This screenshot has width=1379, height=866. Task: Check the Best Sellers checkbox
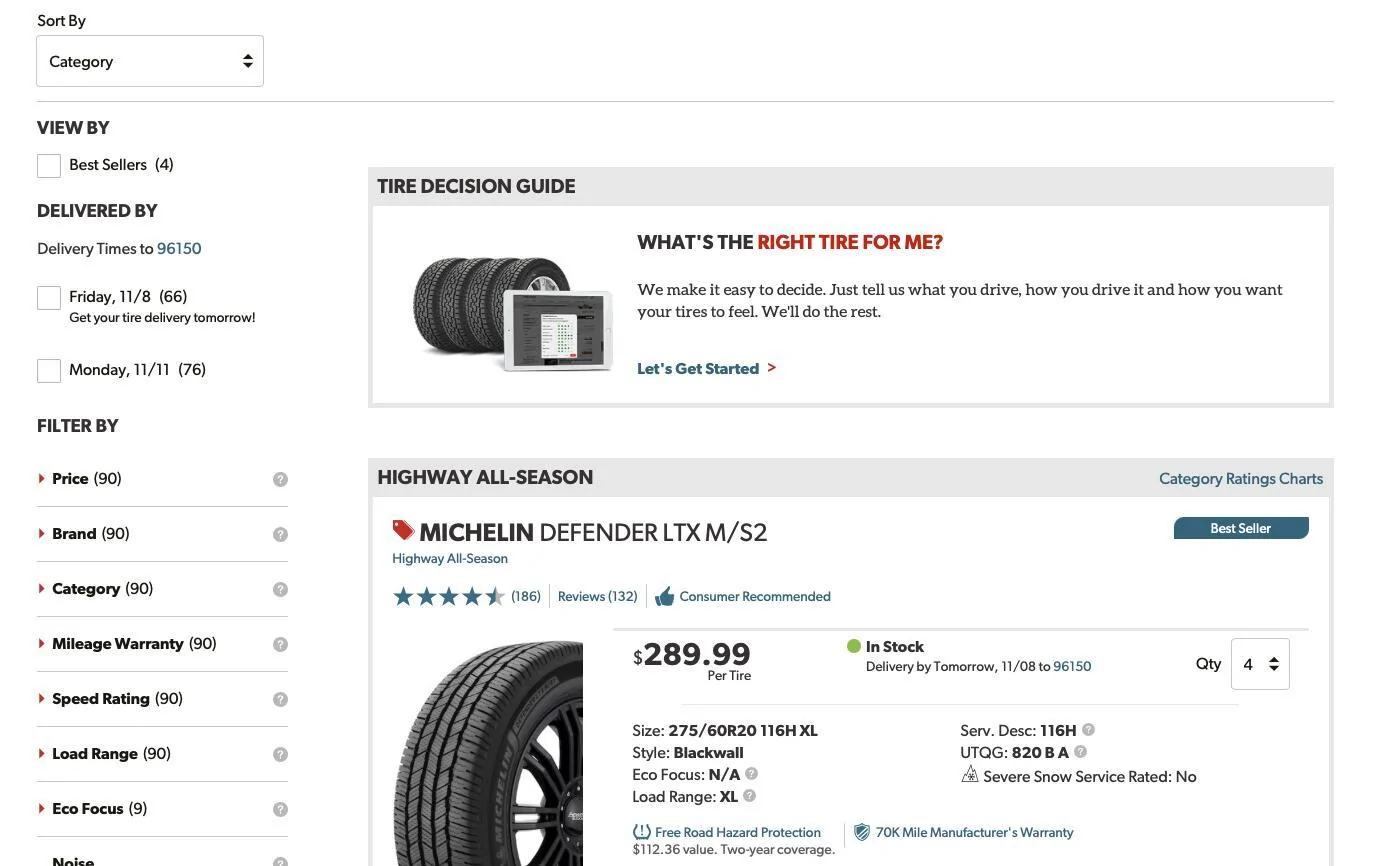coord(49,166)
